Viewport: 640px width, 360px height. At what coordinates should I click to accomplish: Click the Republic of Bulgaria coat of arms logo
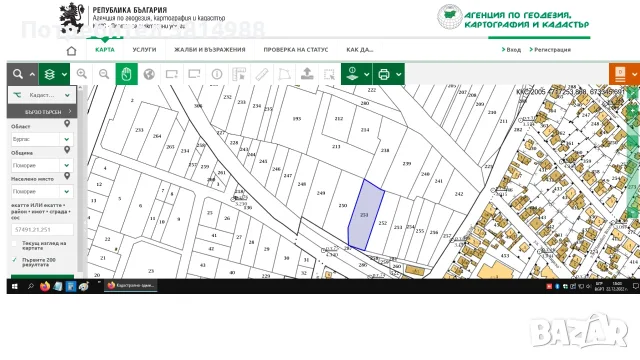72,18
